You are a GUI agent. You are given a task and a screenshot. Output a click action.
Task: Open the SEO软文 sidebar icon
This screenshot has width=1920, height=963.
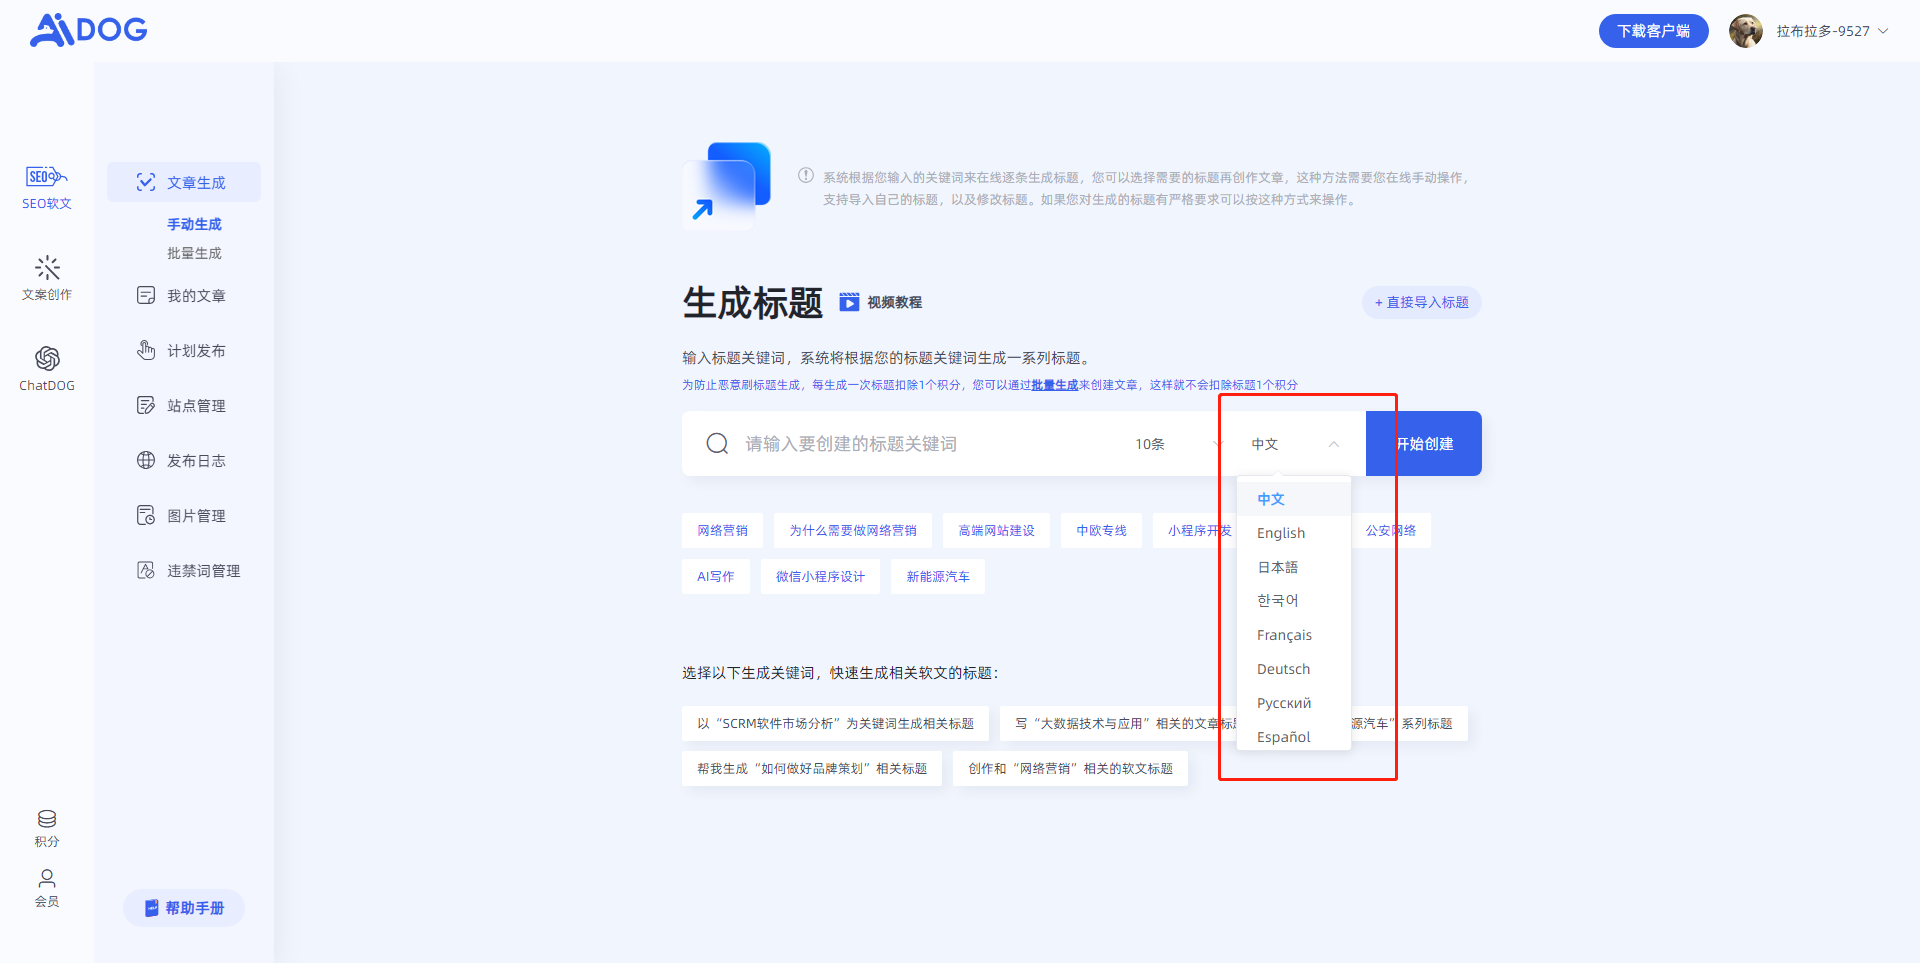coord(47,177)
